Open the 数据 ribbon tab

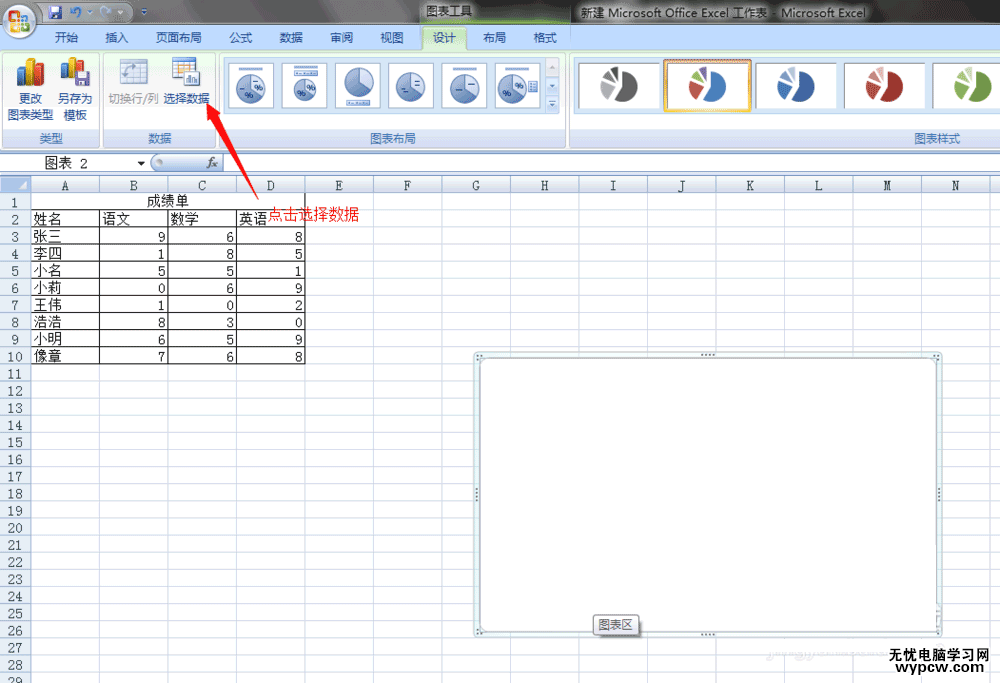291,38
